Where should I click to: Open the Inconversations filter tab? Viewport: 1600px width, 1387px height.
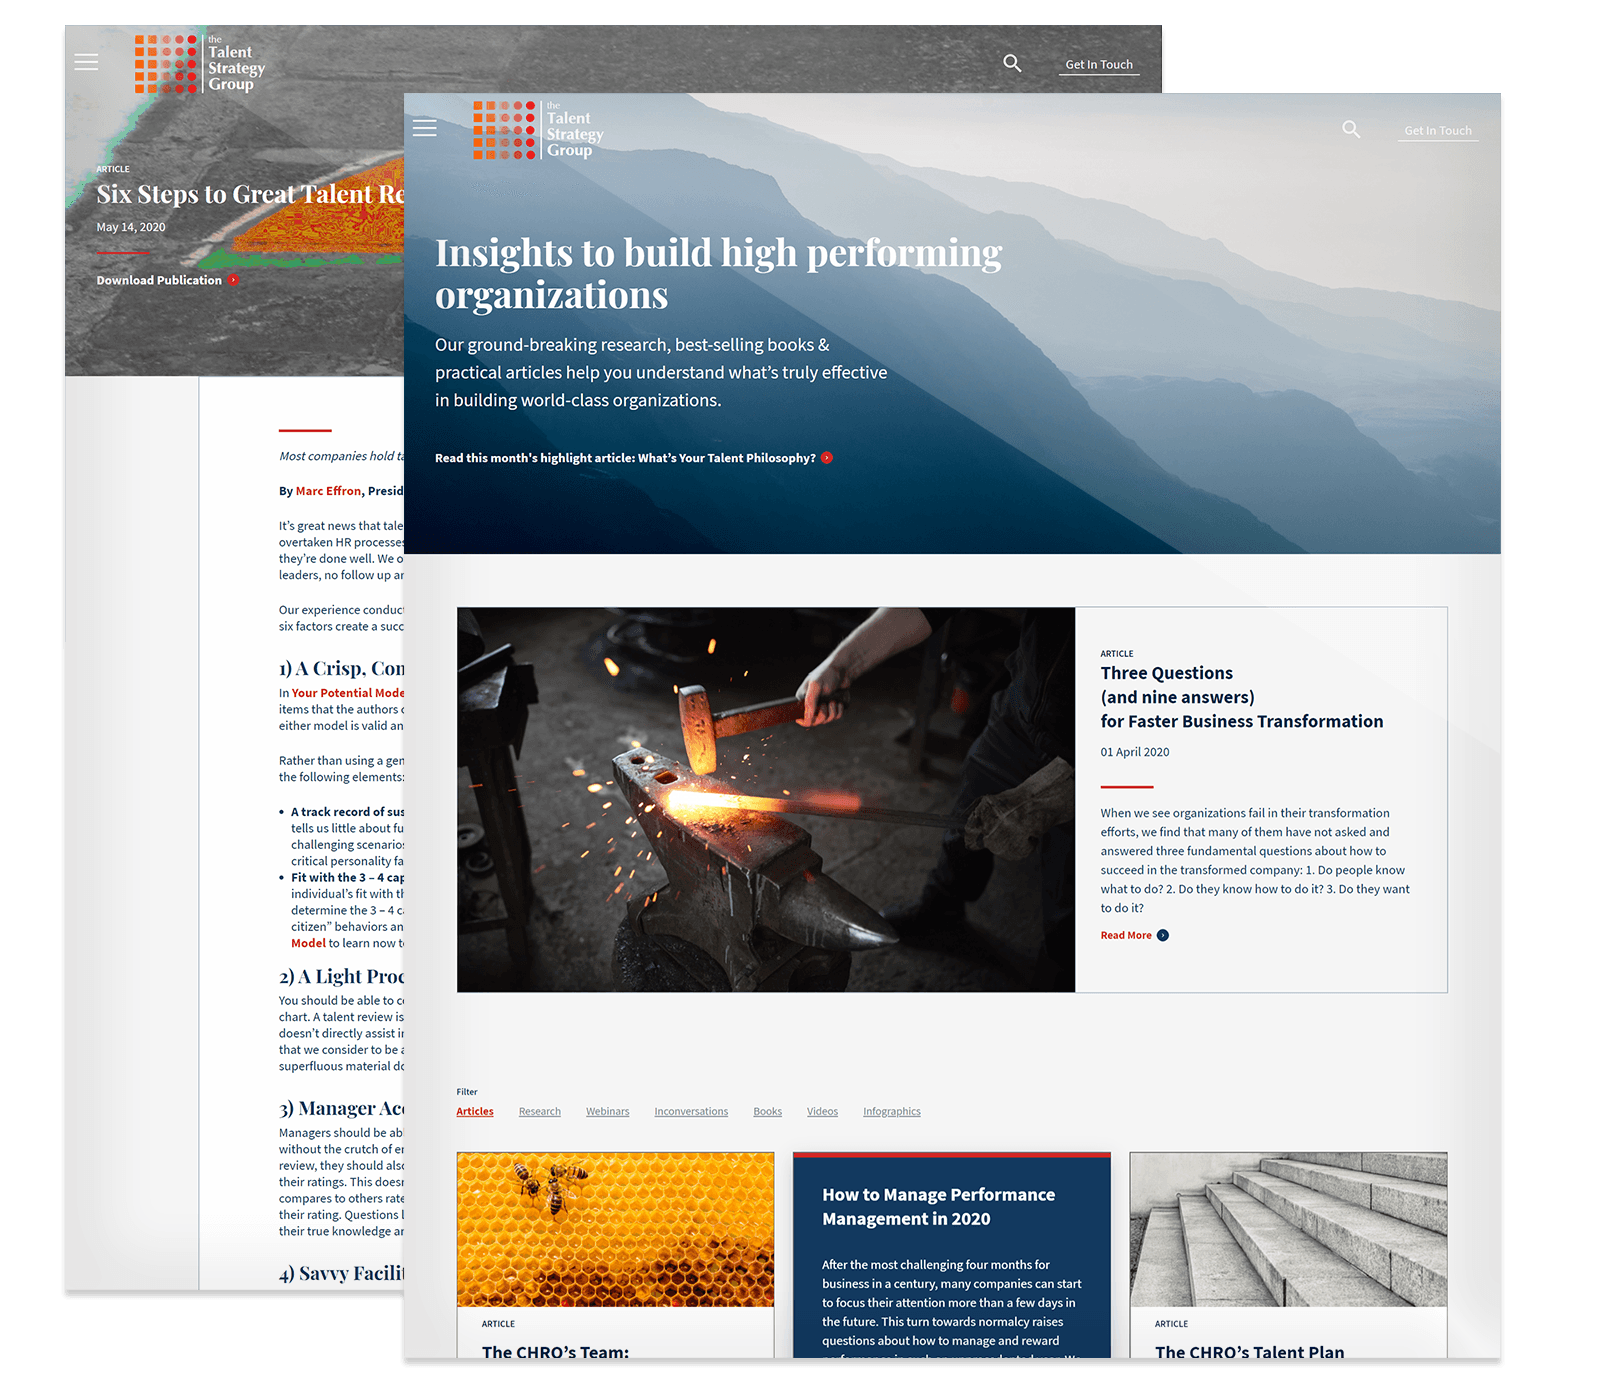pyautogui.click(x=691, y=1111)
